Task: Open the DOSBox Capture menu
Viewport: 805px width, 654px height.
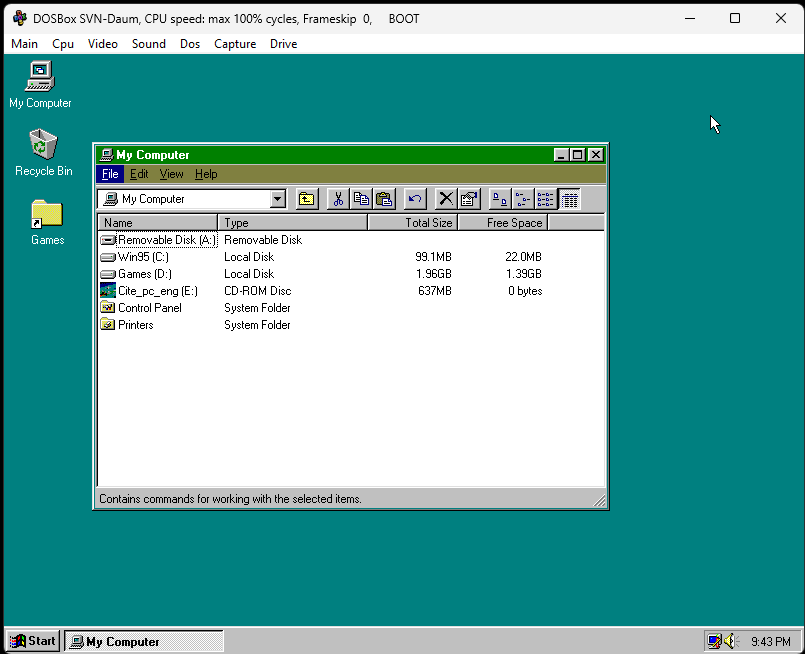Action: pos(235,44)
